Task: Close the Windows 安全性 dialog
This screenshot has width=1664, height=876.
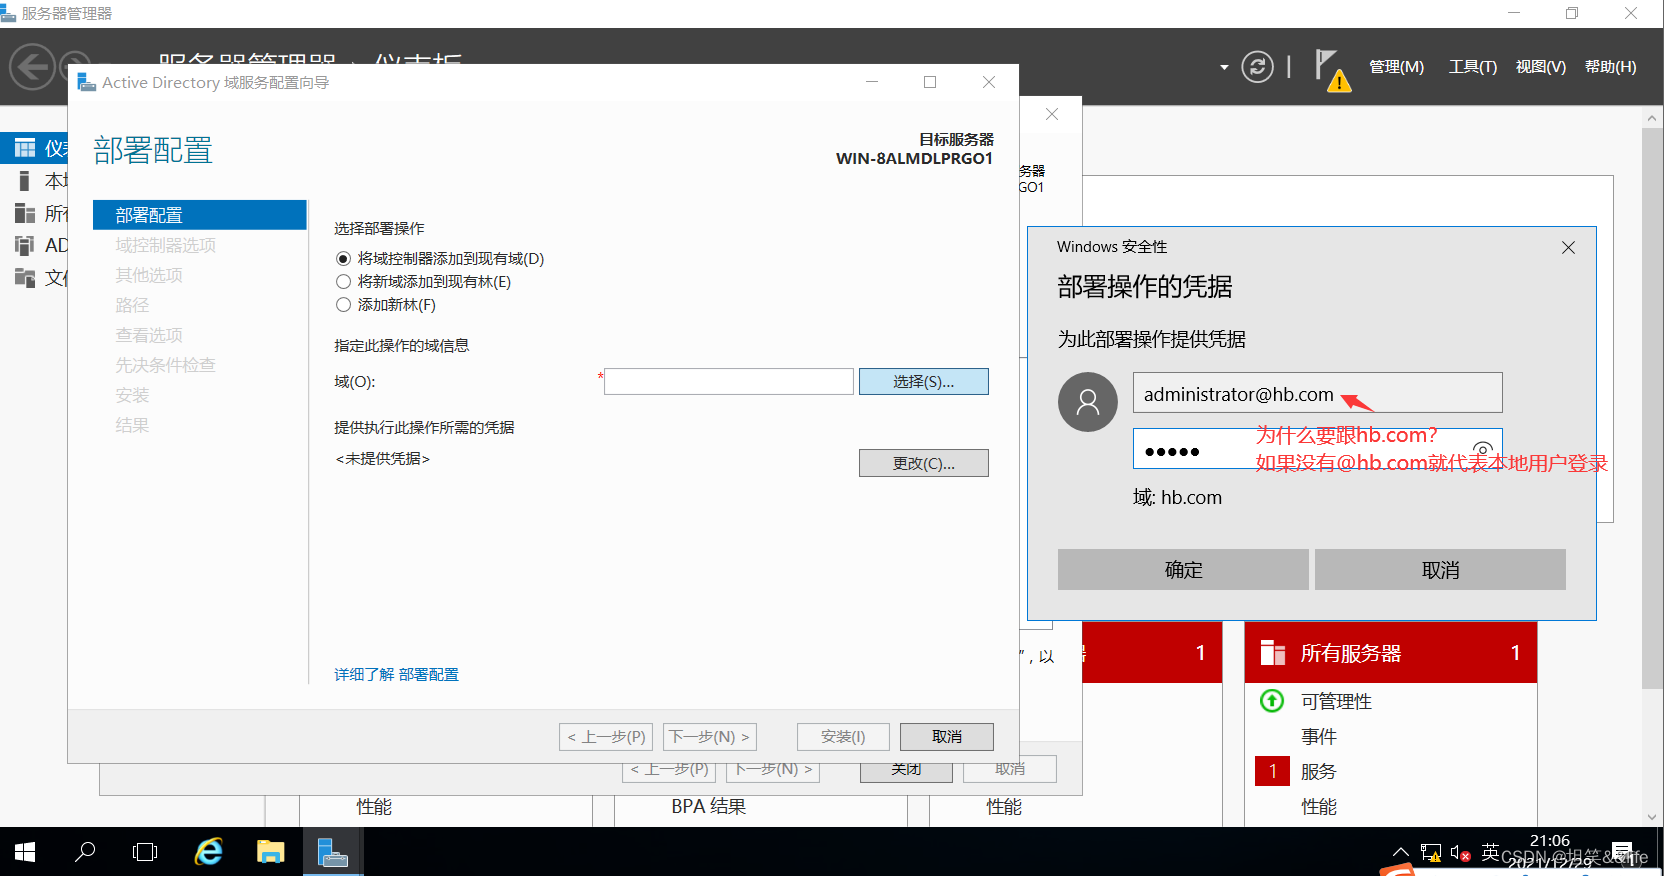Action: (x=1568, y=247)
